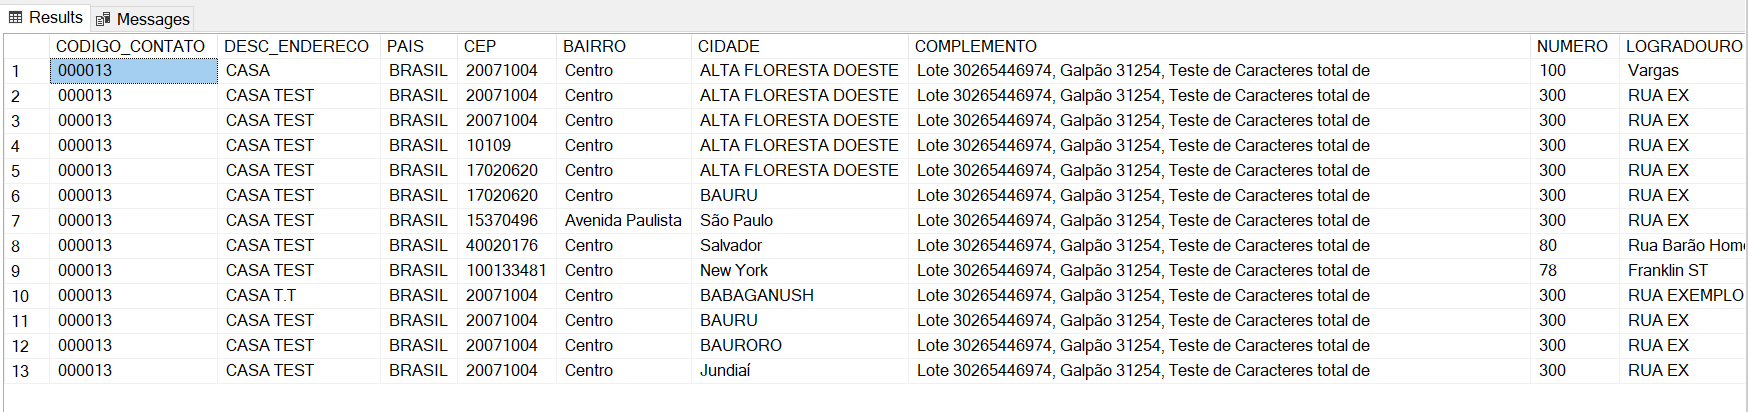This screenshot has height=412, width=1748.
Task: Click the New York city cell
Action: coord(734,270)
